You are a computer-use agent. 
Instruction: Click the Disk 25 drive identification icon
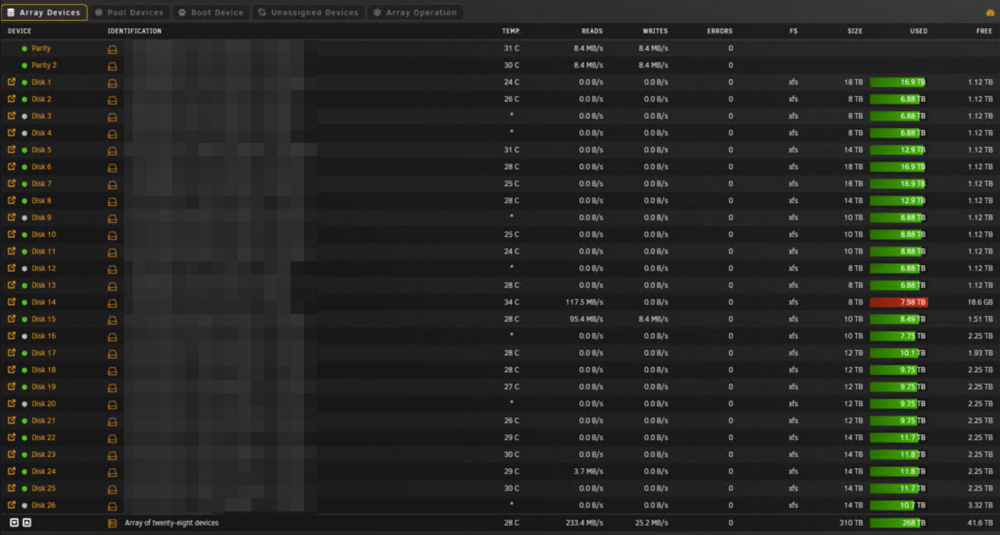[112, 489]
